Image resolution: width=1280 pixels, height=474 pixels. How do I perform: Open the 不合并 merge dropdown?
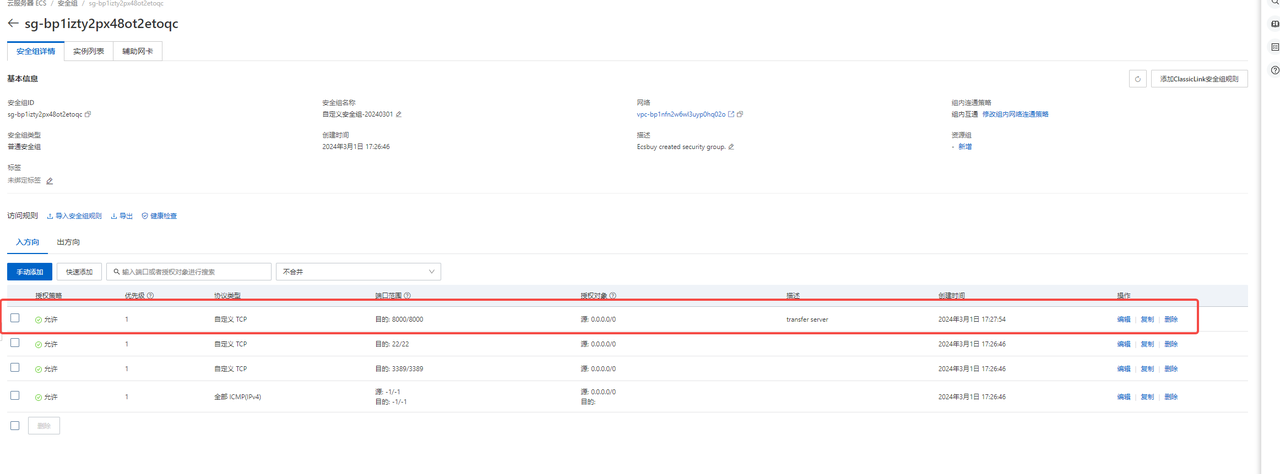click(x=358, y=271)
